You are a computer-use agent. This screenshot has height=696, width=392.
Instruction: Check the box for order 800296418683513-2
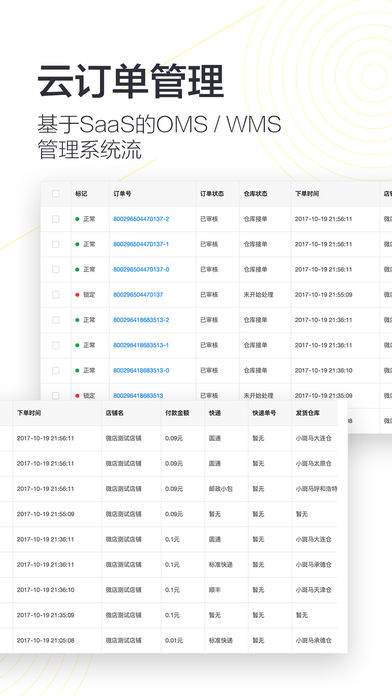point(55,320)
